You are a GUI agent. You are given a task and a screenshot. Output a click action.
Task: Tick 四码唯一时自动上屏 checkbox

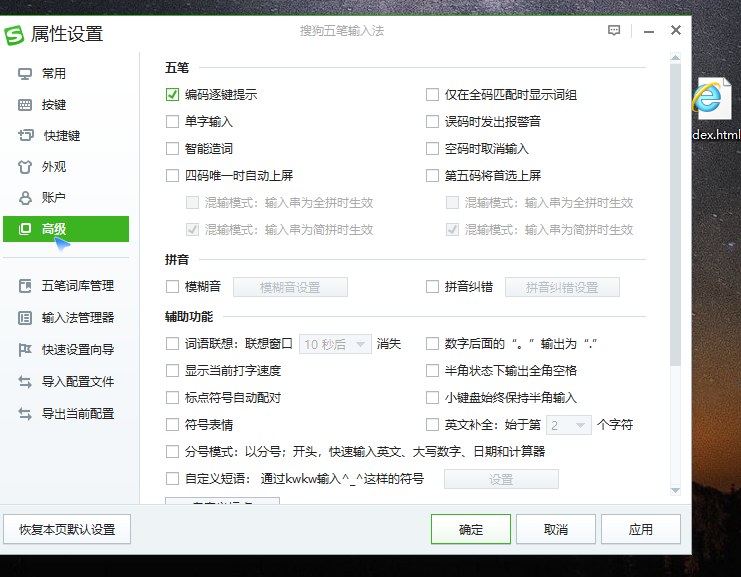[x=172, y=176]
